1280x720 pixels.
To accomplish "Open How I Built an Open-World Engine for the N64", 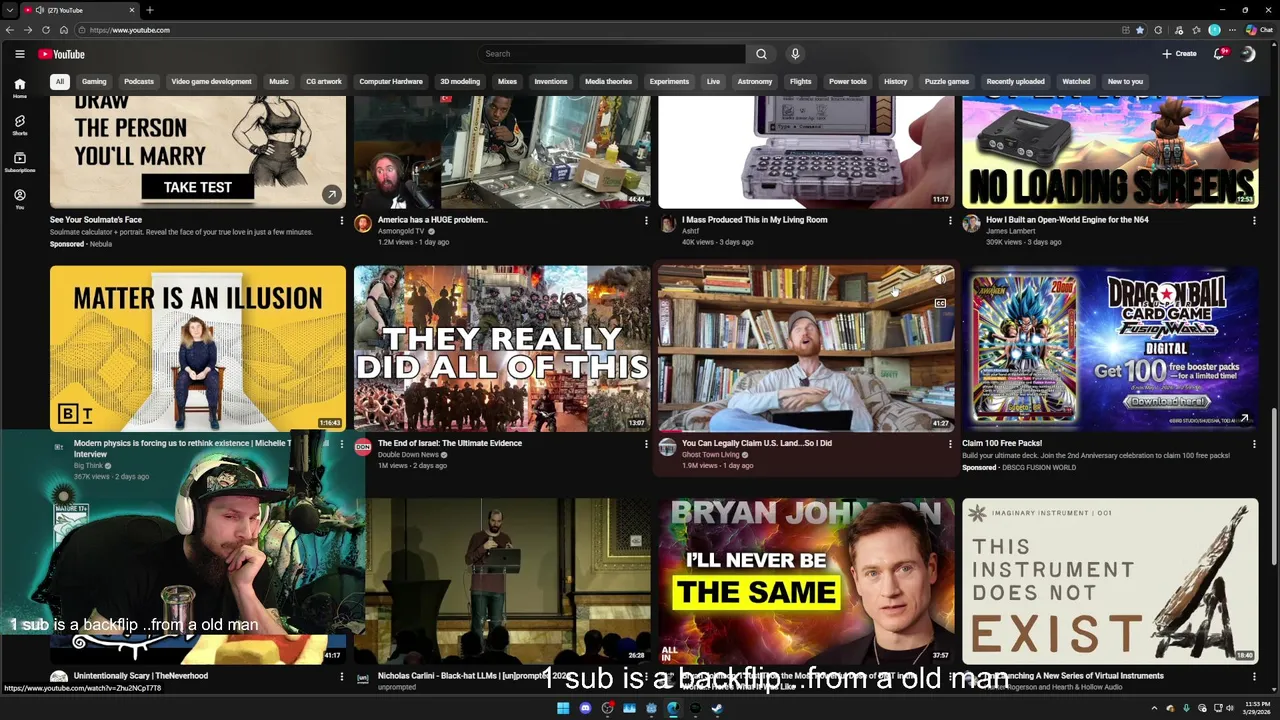I will click(1067, 220).
